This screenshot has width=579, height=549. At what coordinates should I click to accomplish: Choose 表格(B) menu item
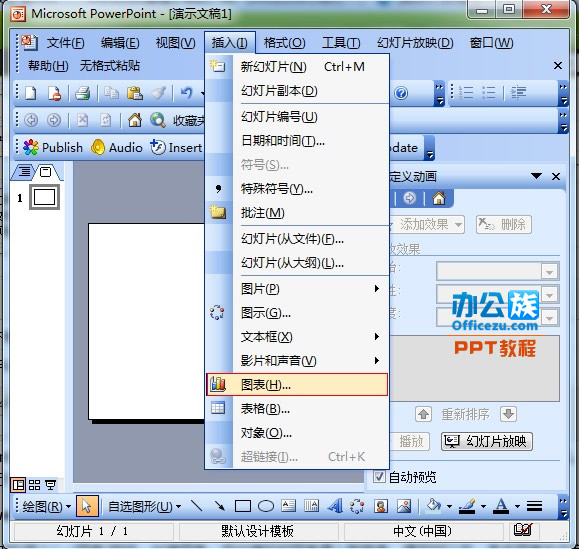pyautogui.click(x=297, y=409)
